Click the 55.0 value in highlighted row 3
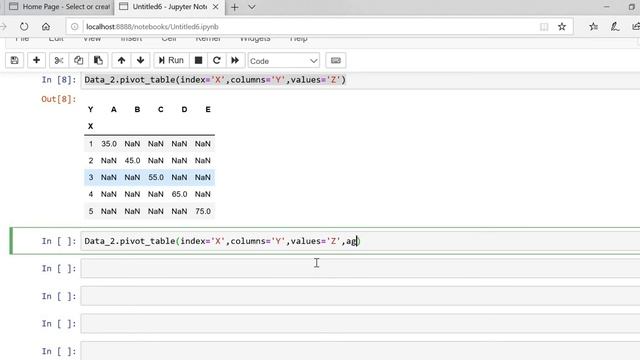The width and height of the screenshot is (640, 360). 156,177
